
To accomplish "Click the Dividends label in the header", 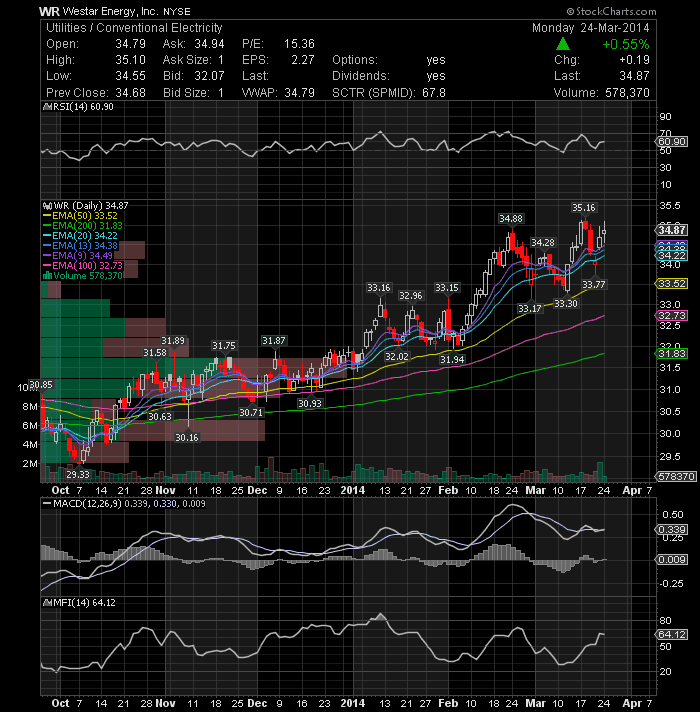I will (x=360, y=76).
